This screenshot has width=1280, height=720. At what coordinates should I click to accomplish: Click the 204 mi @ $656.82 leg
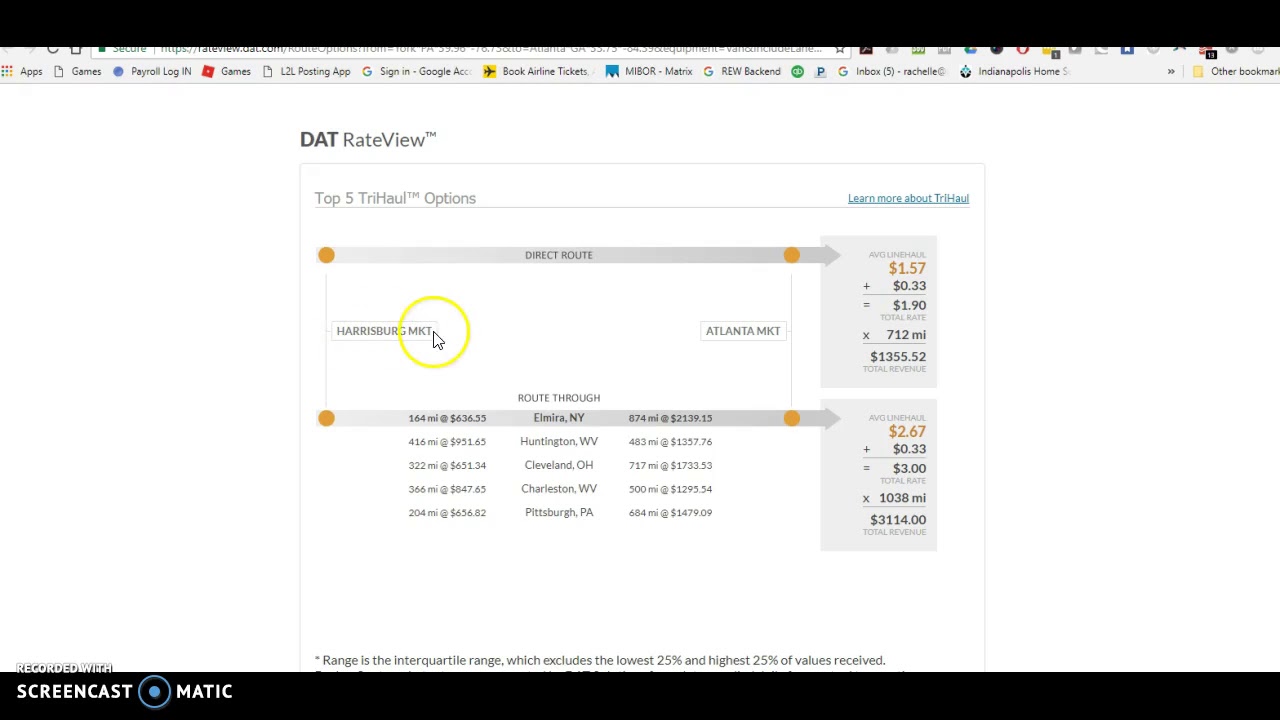[x=447, y=513]
